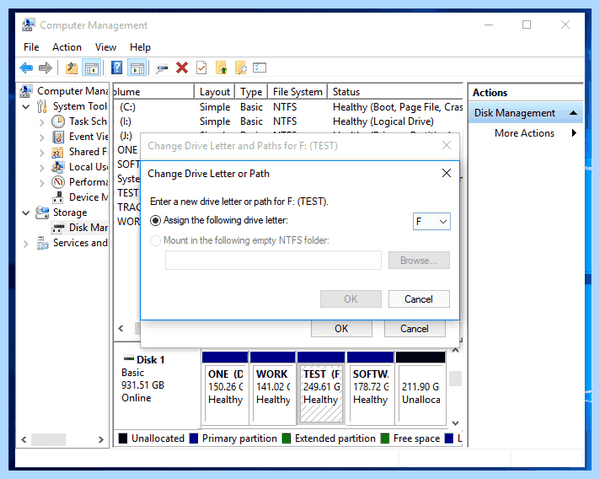Expand Services and Applications node
The height and width of the screenshot is (479, 600).
[26, 244]
